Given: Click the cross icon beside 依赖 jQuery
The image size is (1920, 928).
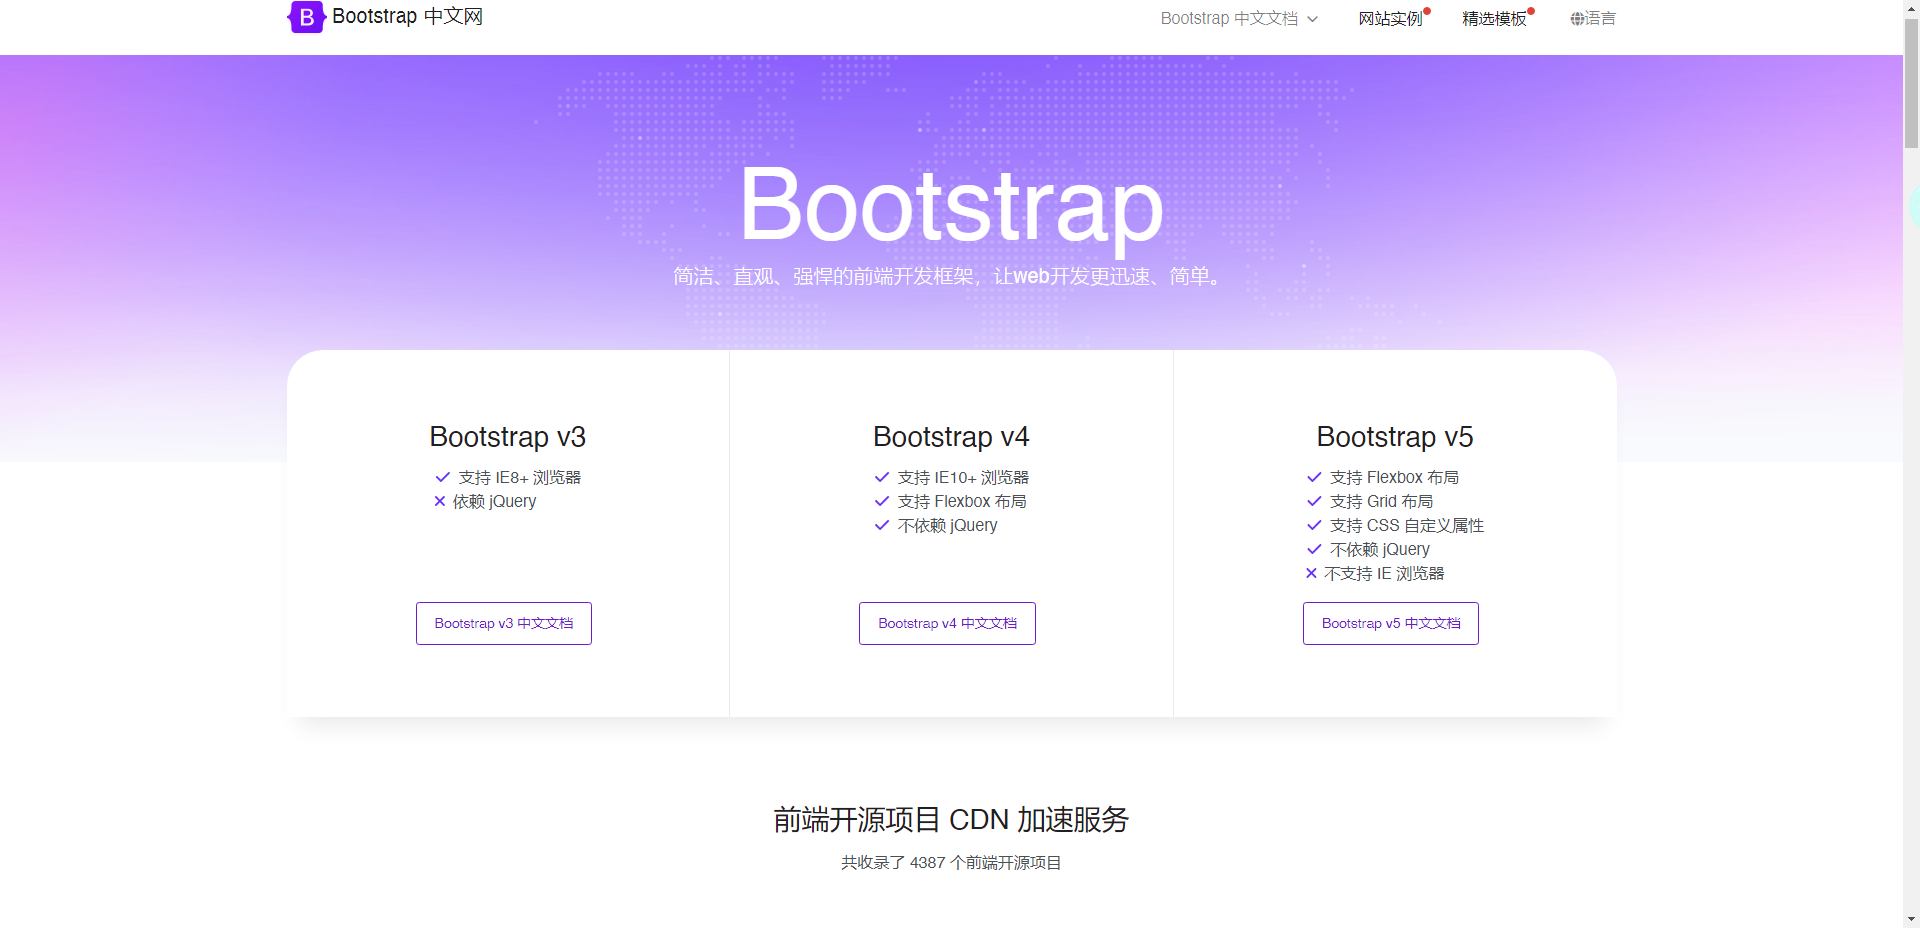Looking at the screenshot, I should (x=439, y=501).
